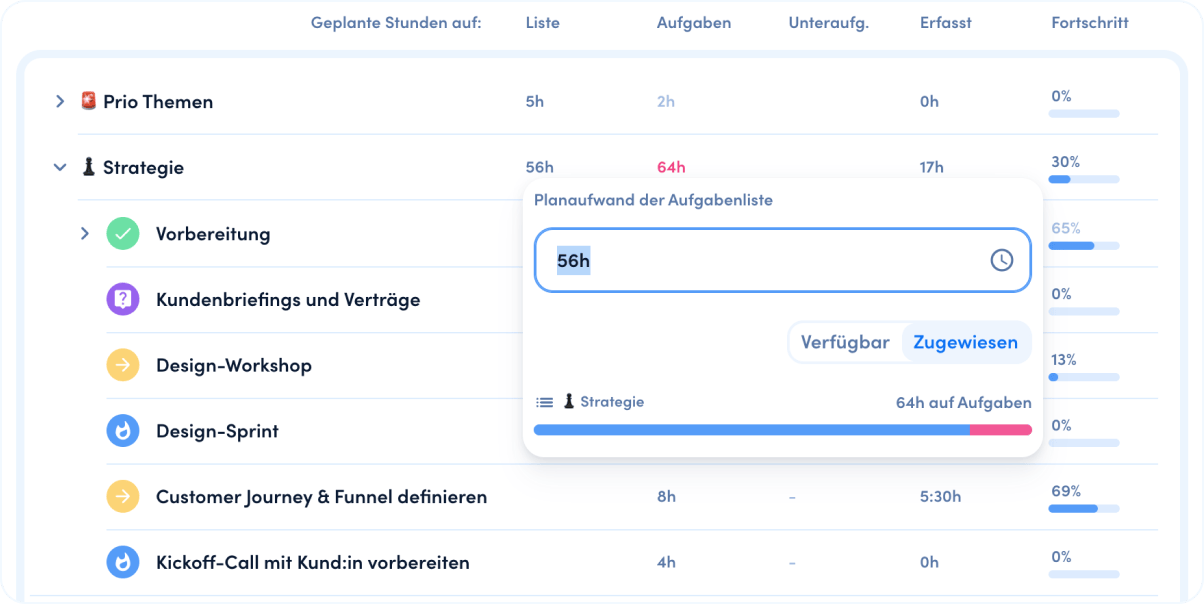Screen dimensions: 1204x604
Task: Click yellow arrow status icon of Design-Workshop
Action: tap(123, 365)
